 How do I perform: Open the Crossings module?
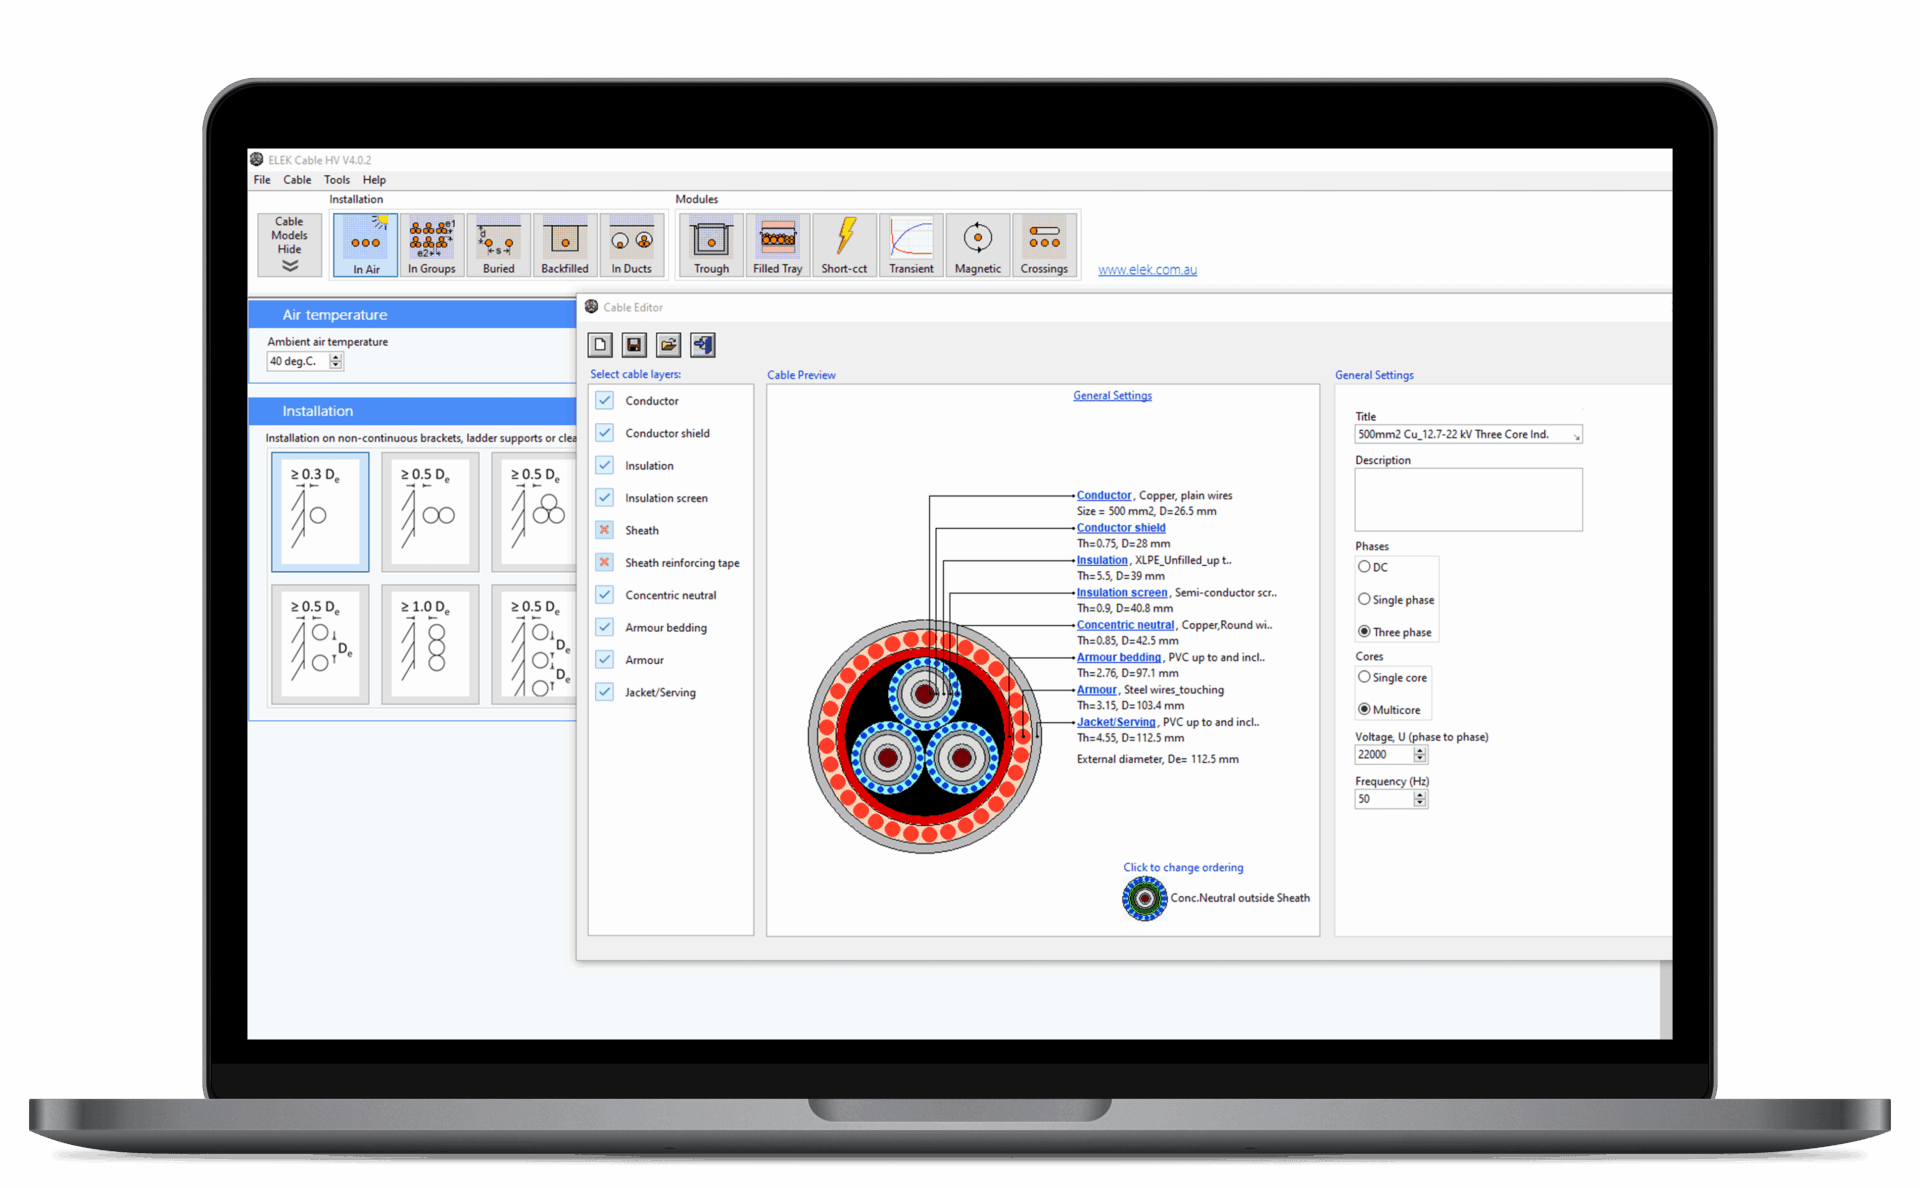(x=1044, y=244)
